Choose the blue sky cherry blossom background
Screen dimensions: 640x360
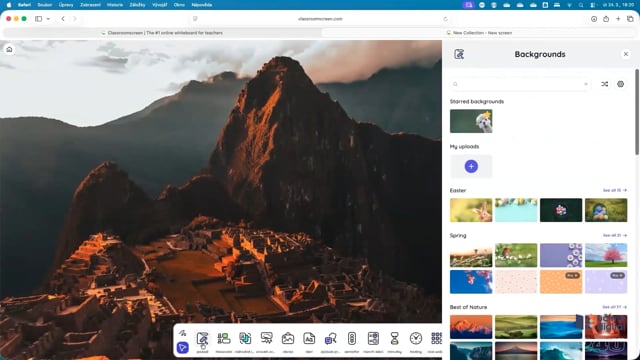[x=471, y=282]
